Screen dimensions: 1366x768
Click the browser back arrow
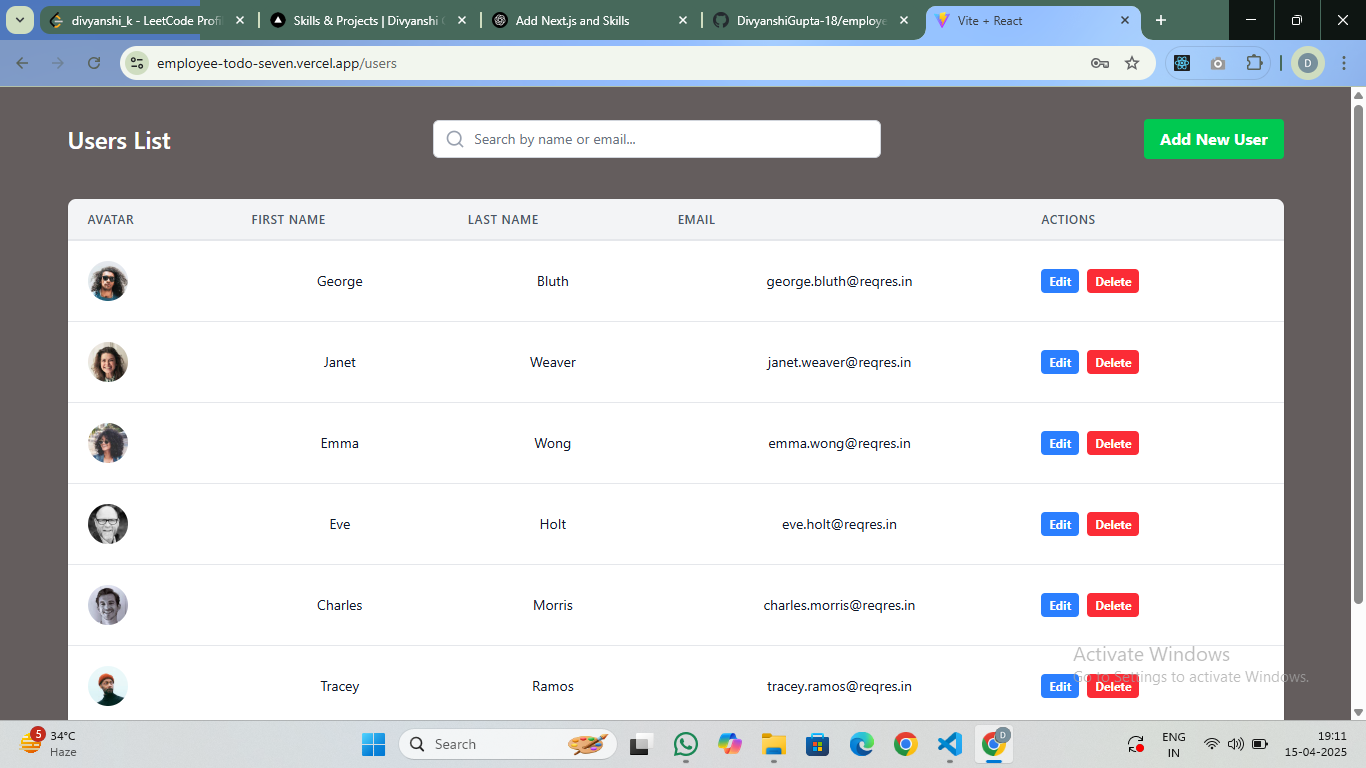click(x=22, y=63)
